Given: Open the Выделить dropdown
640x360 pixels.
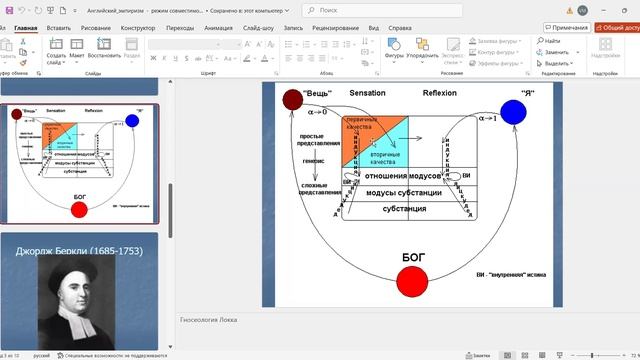Looking at the screenshot, I should click(x=555, y=63).
